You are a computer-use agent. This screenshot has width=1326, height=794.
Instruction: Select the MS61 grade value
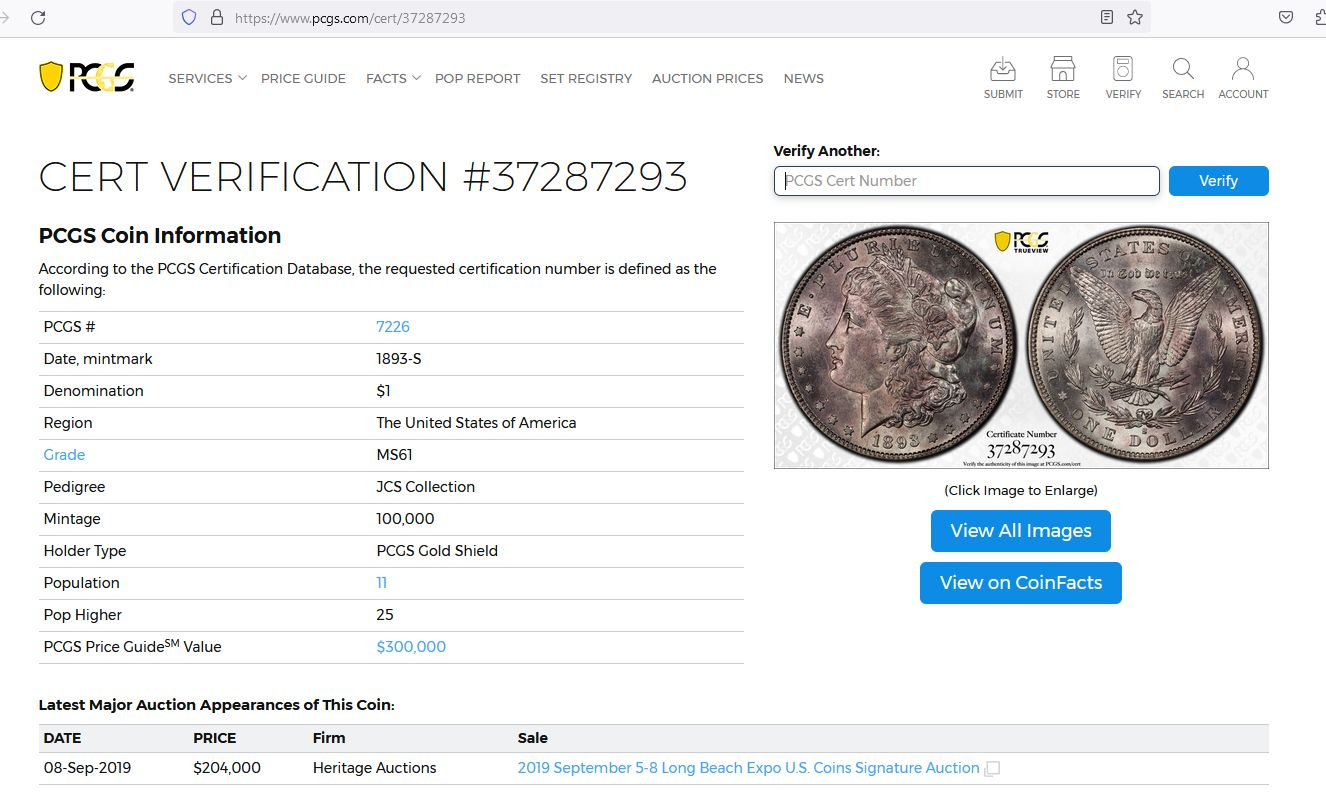[x=394, y=455]
